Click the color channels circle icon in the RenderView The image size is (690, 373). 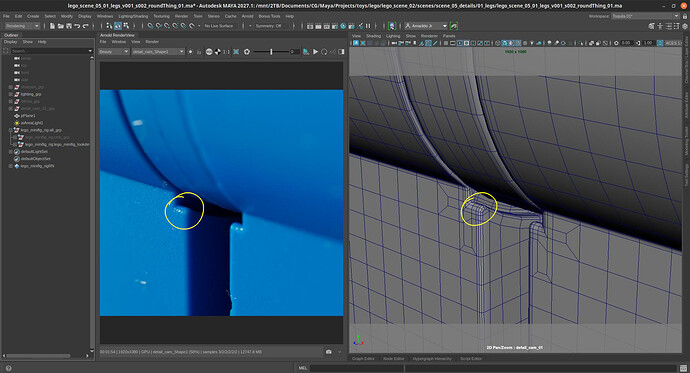(x=209, y=52)
